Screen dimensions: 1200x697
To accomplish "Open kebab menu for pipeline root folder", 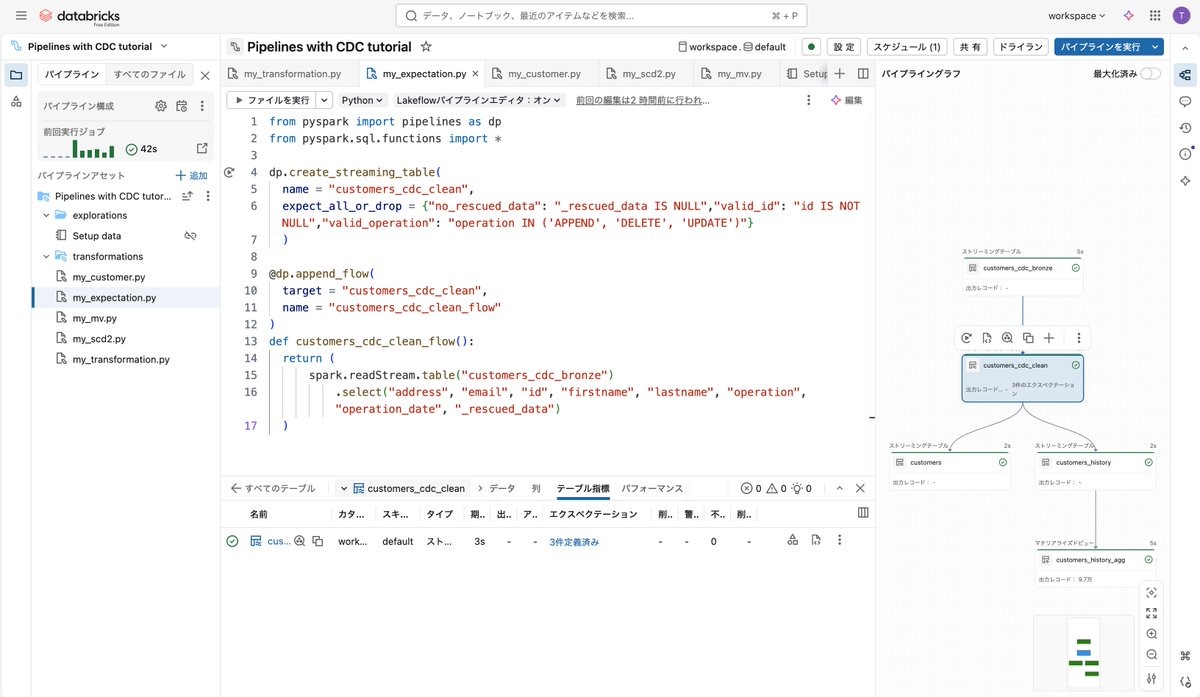I will (x=208, y=196).
